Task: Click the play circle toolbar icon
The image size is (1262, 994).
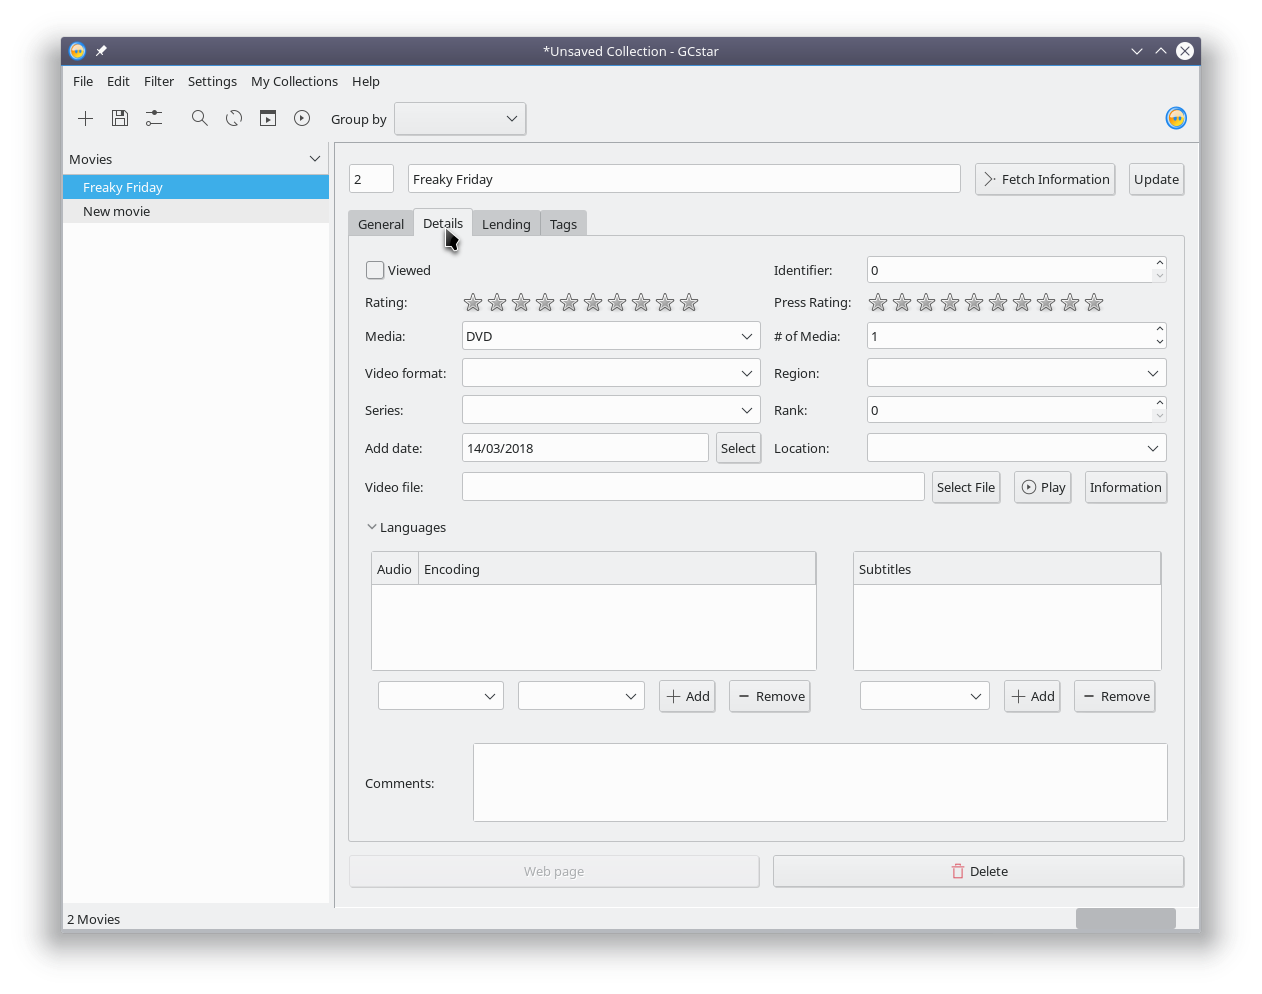Action: point(302,119)
